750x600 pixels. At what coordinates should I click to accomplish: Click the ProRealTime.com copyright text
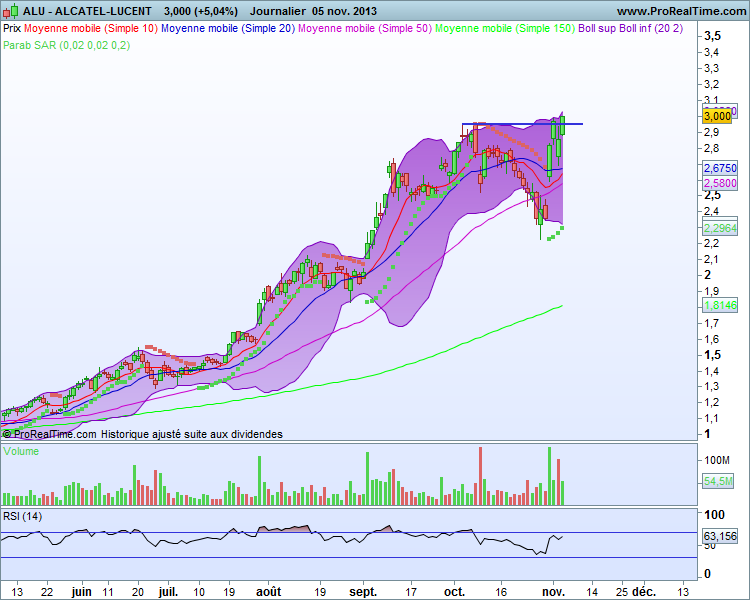point(50,434)
